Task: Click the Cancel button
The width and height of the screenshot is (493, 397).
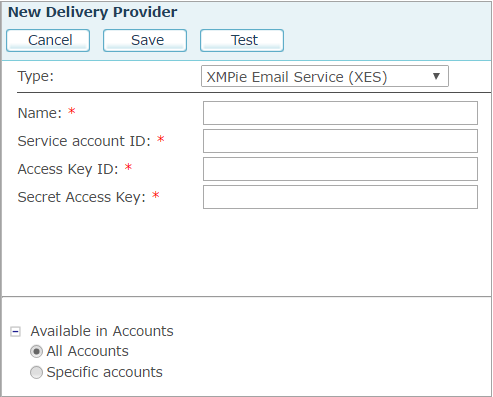Action: 48,40
